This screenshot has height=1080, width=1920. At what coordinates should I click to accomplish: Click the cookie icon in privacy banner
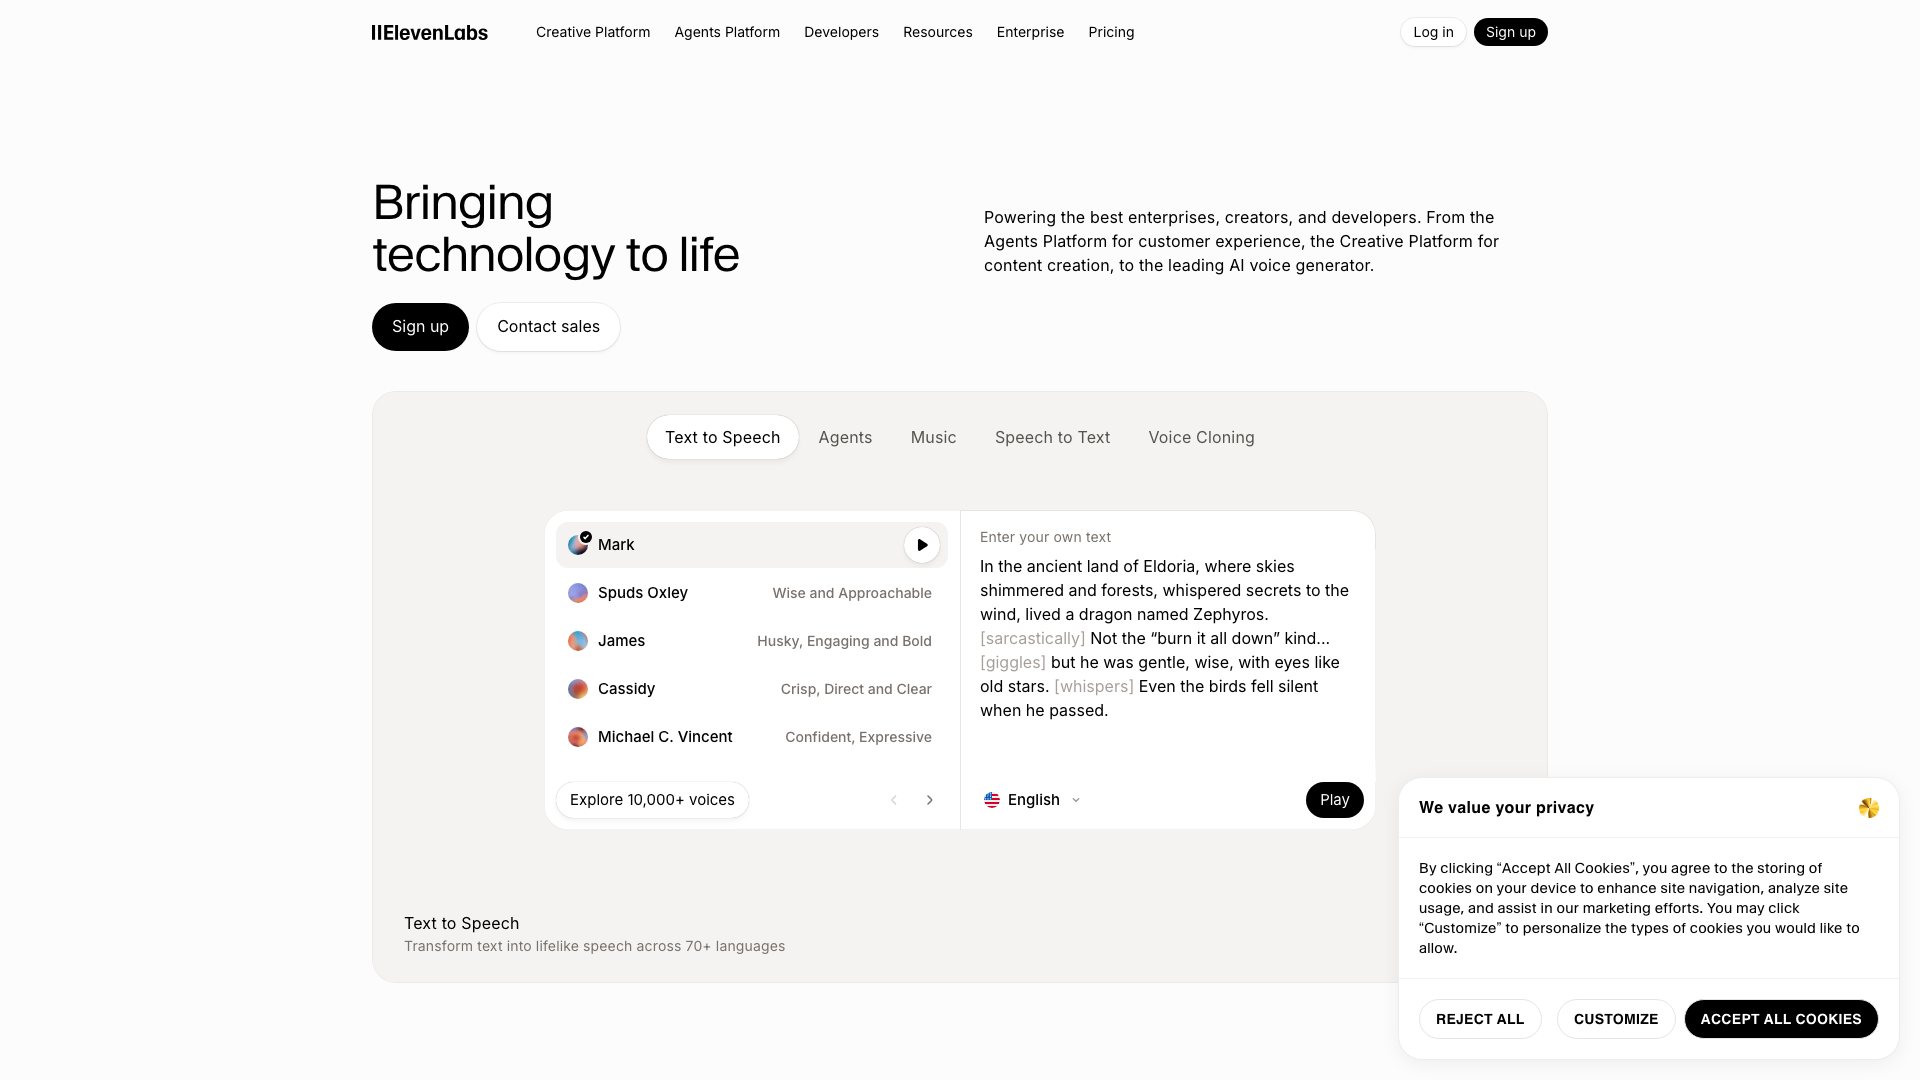[1868, 808]
